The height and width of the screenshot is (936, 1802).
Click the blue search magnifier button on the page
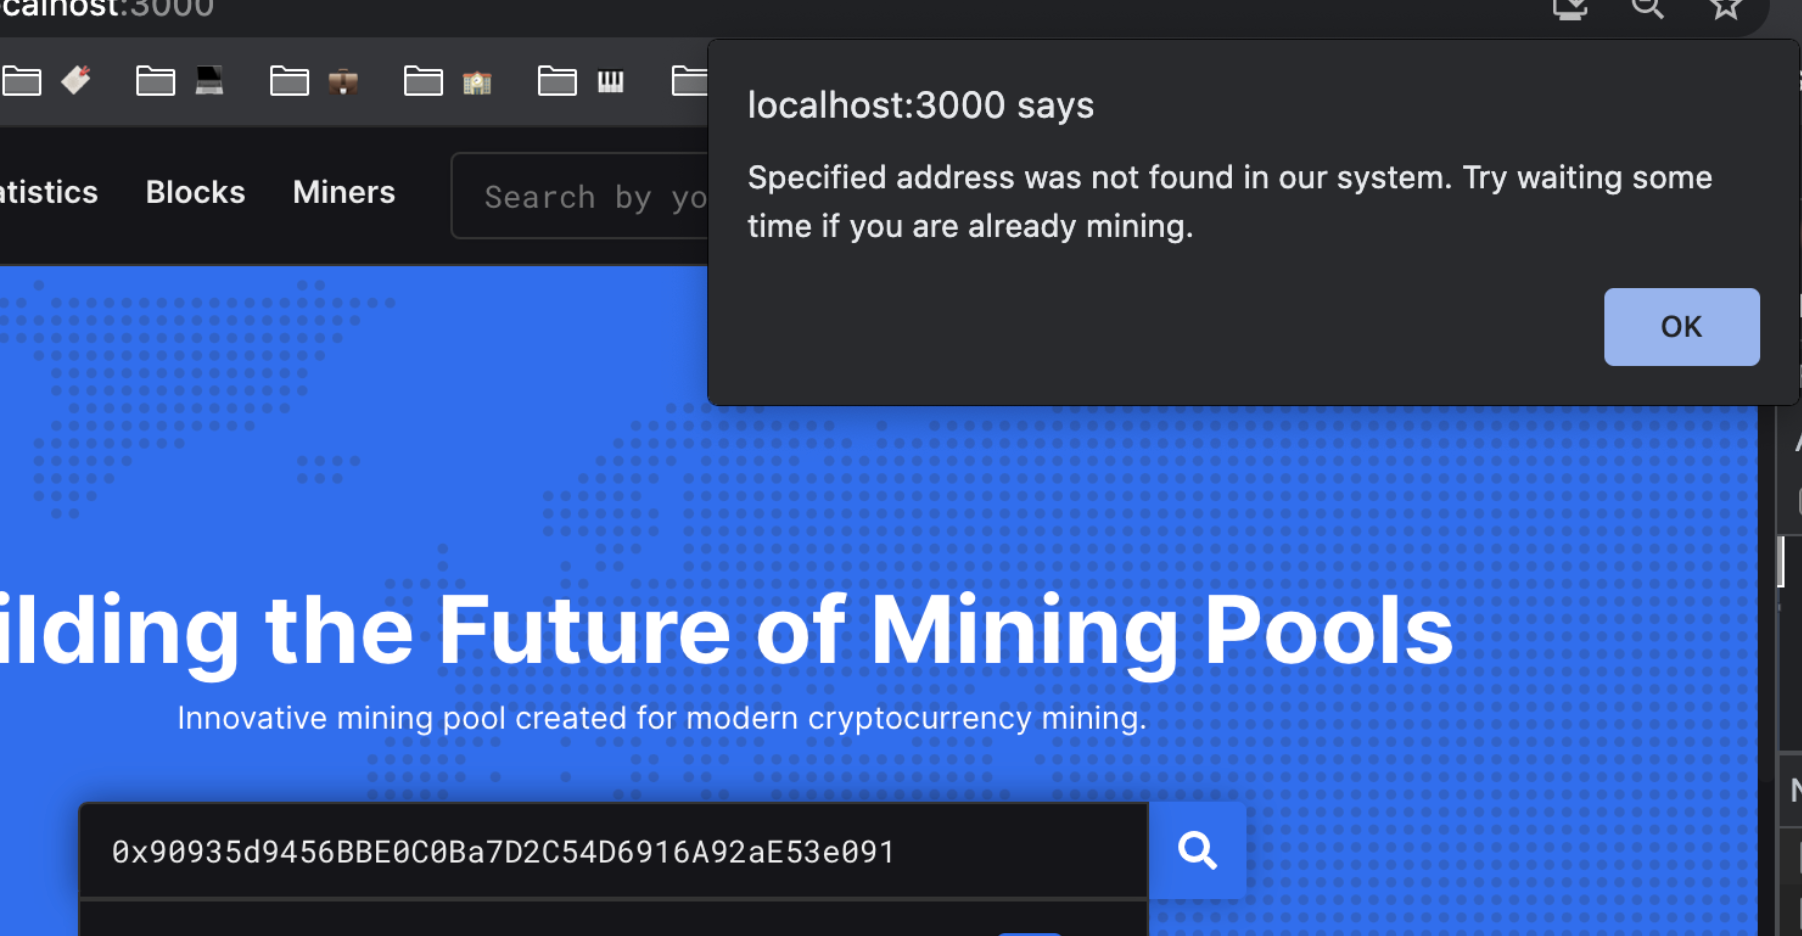point(1198,851)
